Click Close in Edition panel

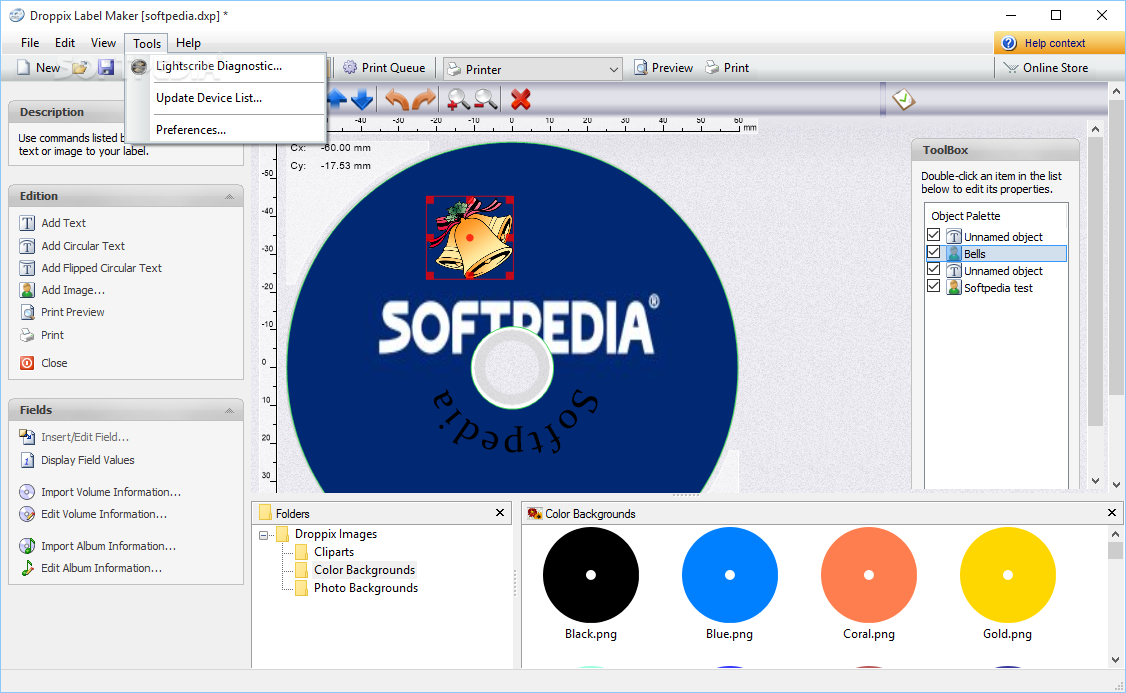tap(43, 363)
